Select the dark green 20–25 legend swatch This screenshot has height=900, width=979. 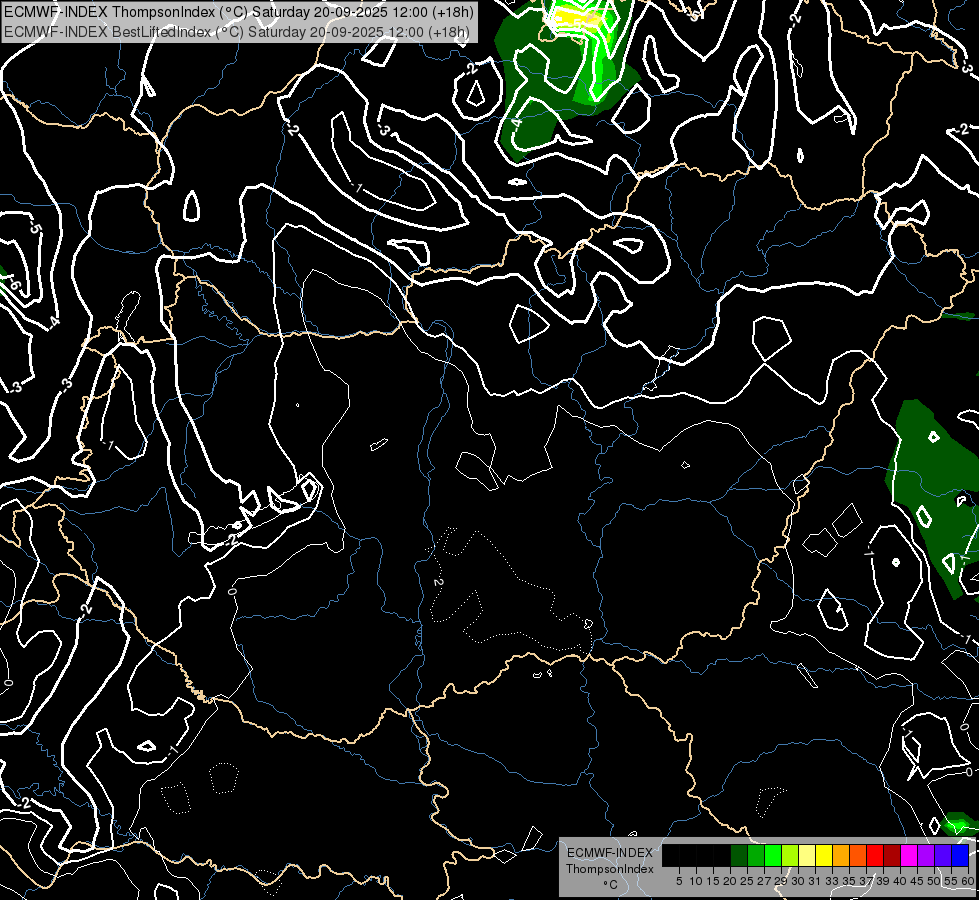(x=739, y=855)
